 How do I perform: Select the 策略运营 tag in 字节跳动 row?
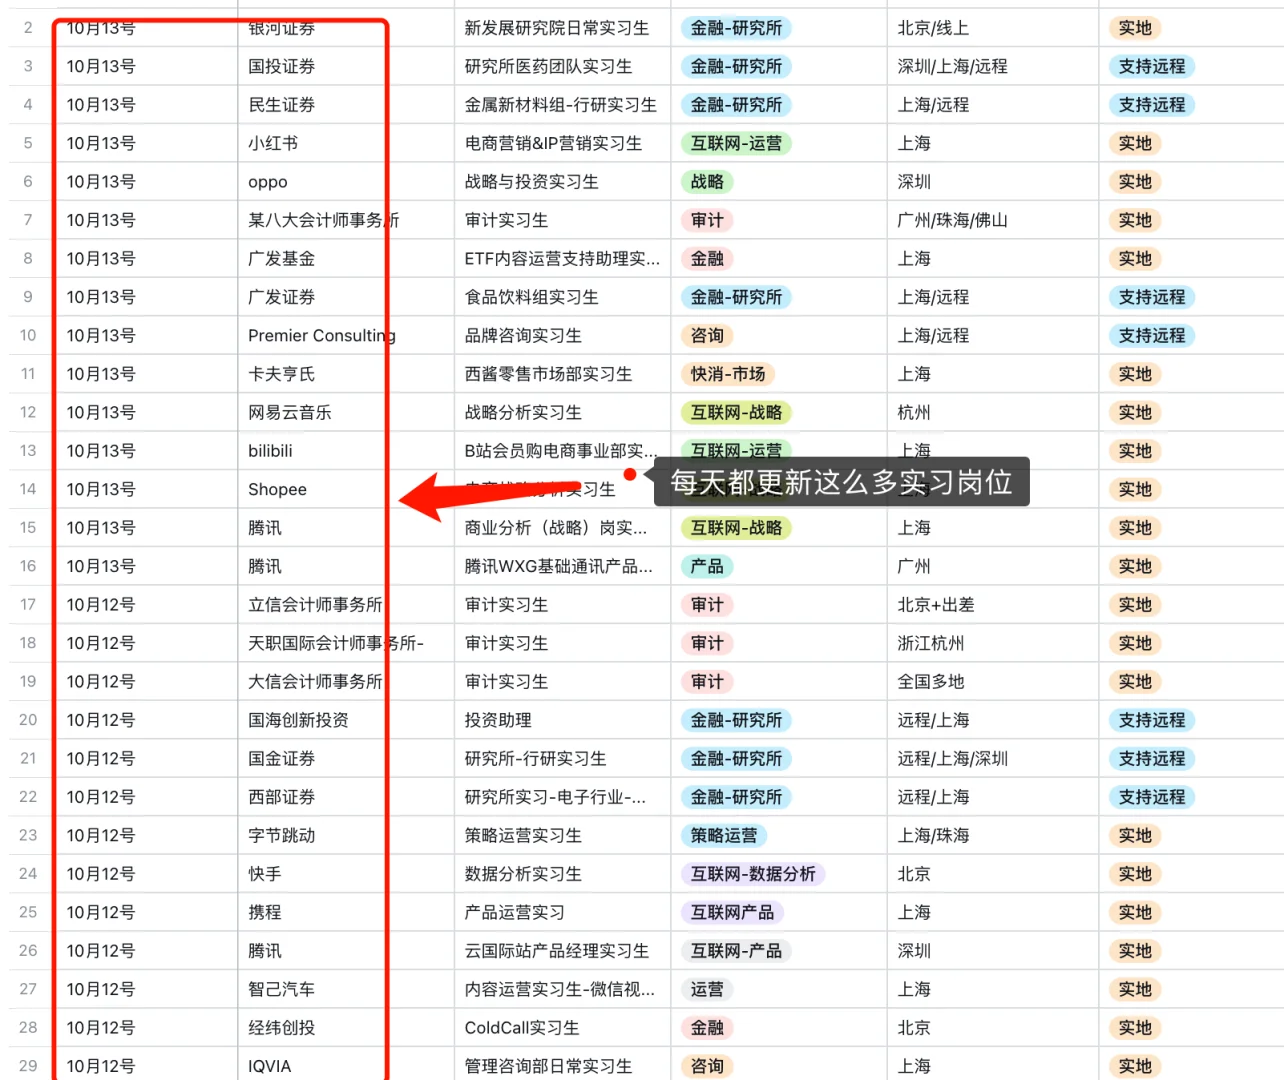point(724,836)
